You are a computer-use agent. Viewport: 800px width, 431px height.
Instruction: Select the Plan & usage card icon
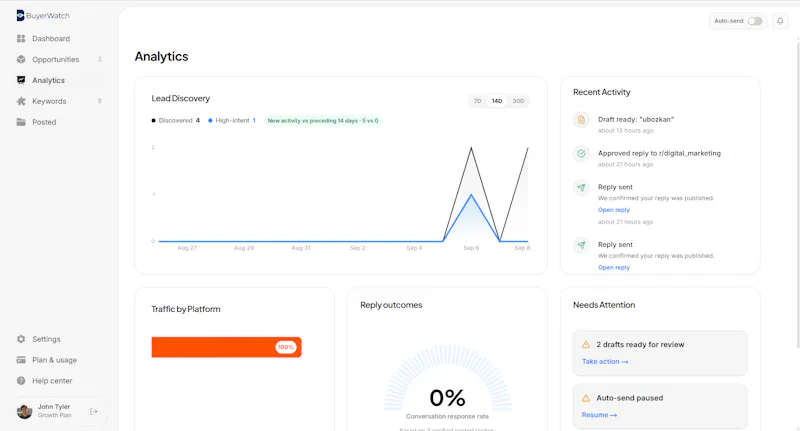tap(21, 360)
